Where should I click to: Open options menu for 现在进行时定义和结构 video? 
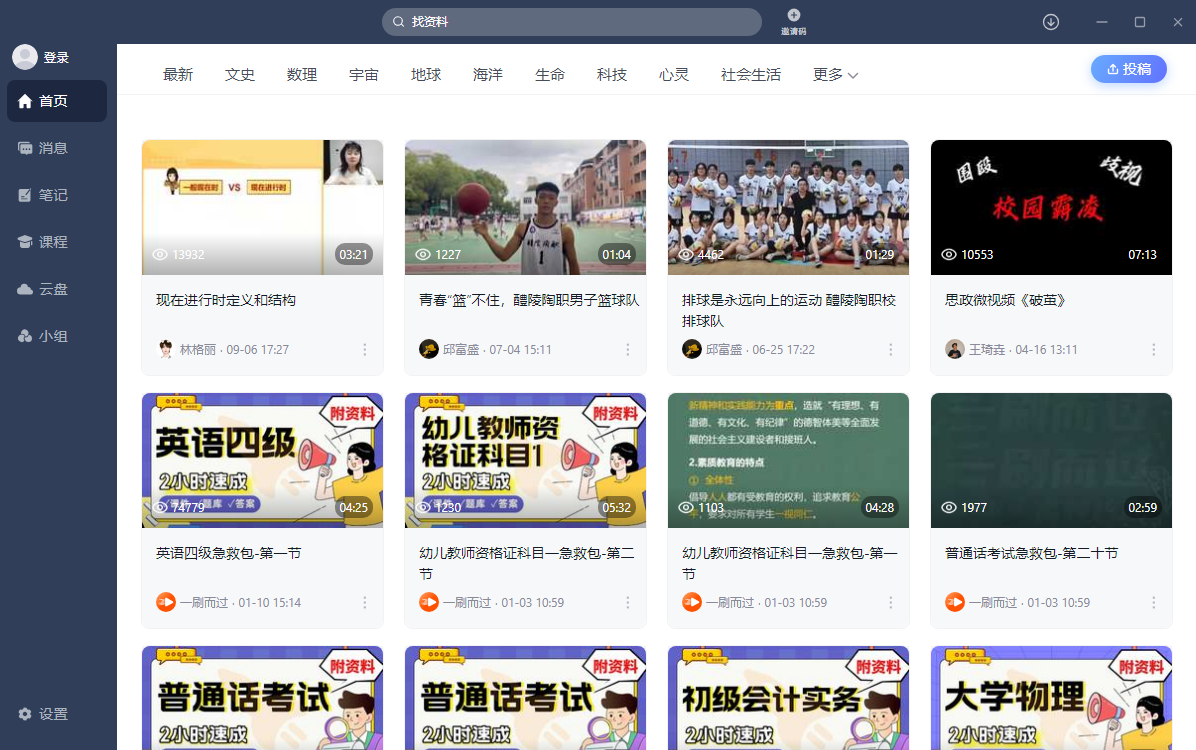point(365,350)
